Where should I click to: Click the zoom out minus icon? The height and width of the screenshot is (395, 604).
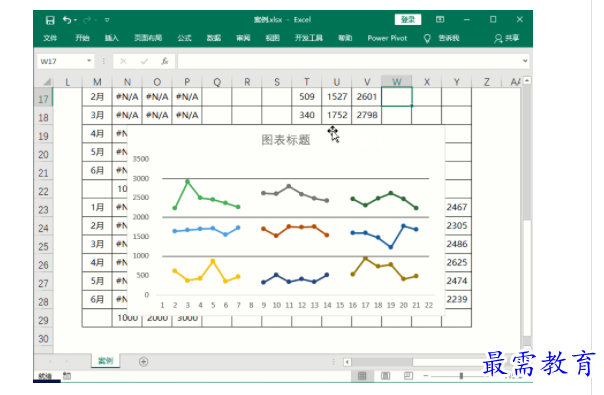426,375
